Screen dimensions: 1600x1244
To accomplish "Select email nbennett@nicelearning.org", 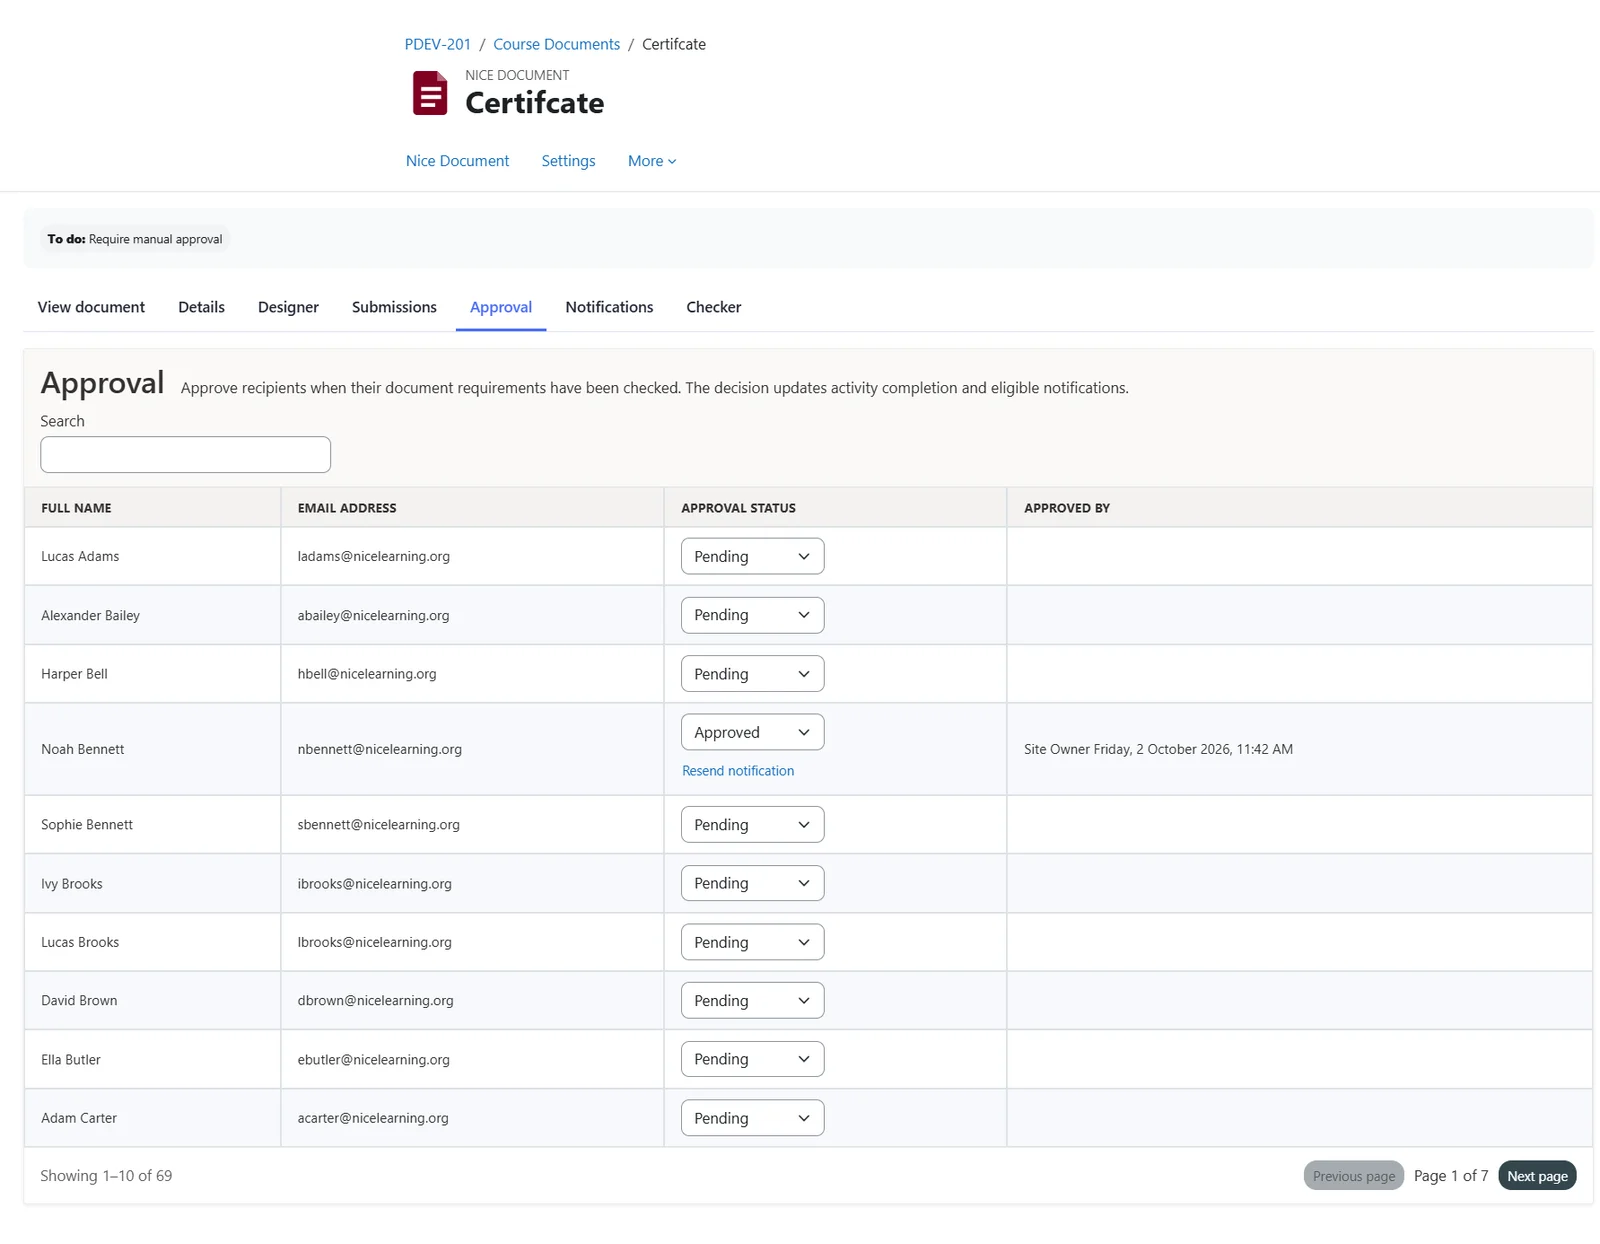I will point(379,749).
